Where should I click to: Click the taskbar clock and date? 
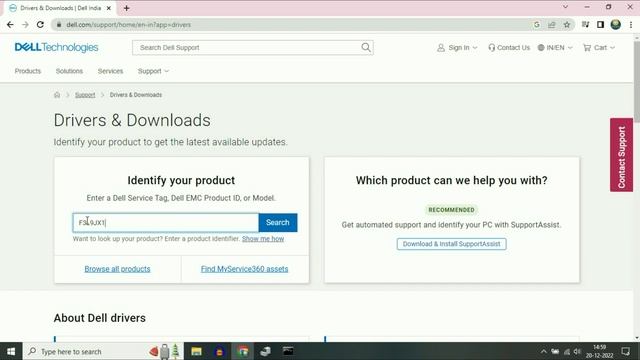tap(600, 351)
